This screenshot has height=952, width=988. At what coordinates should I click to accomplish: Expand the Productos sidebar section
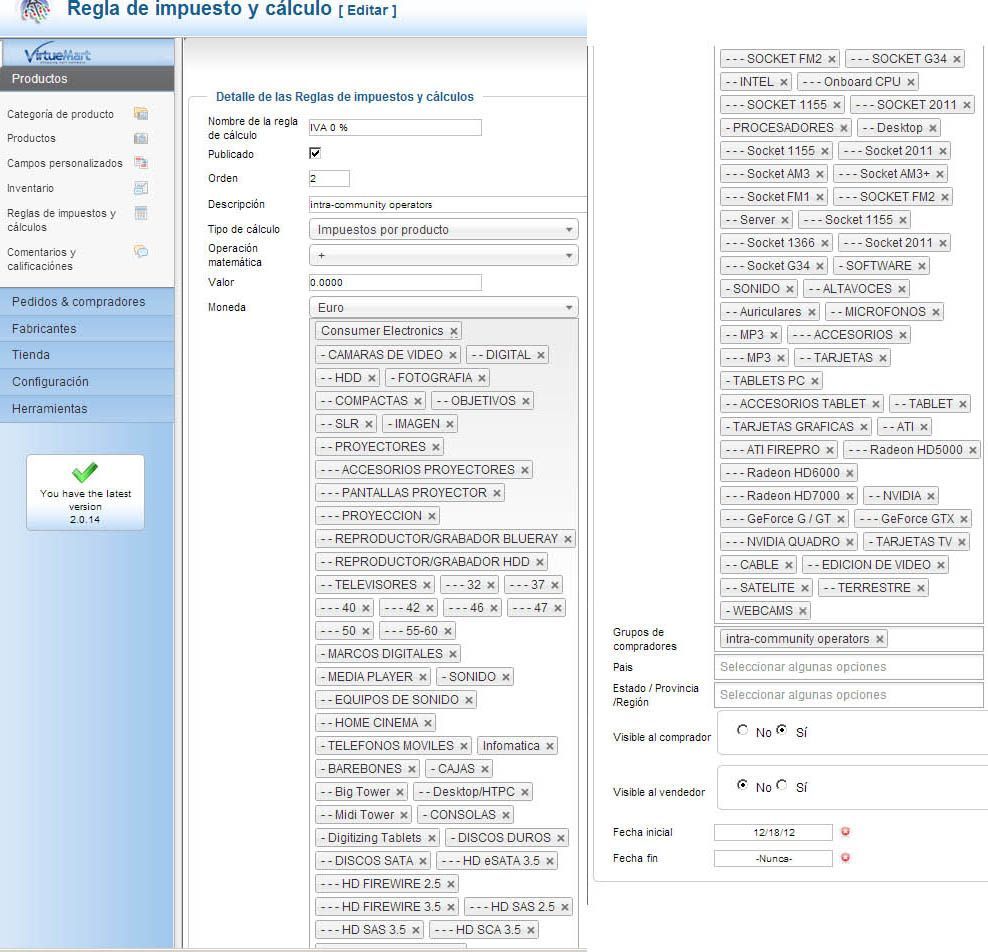(x=87, y=79)
